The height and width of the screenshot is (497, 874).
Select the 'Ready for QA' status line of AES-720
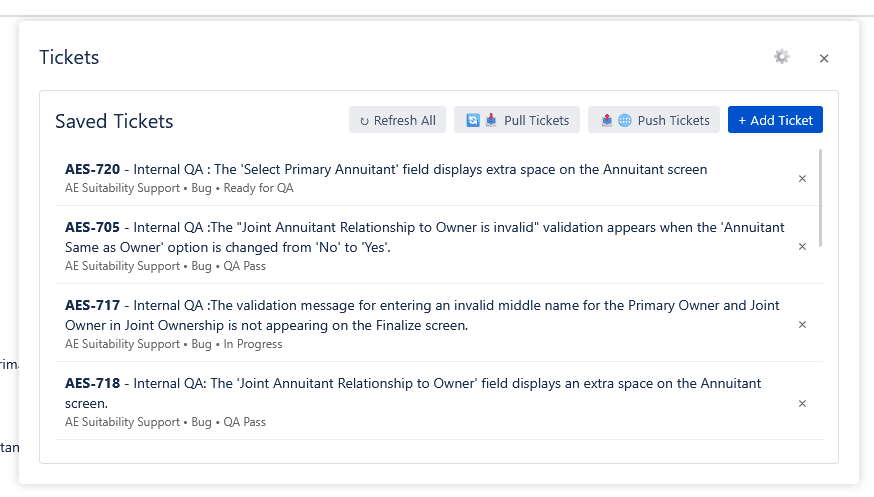point(179,188)
